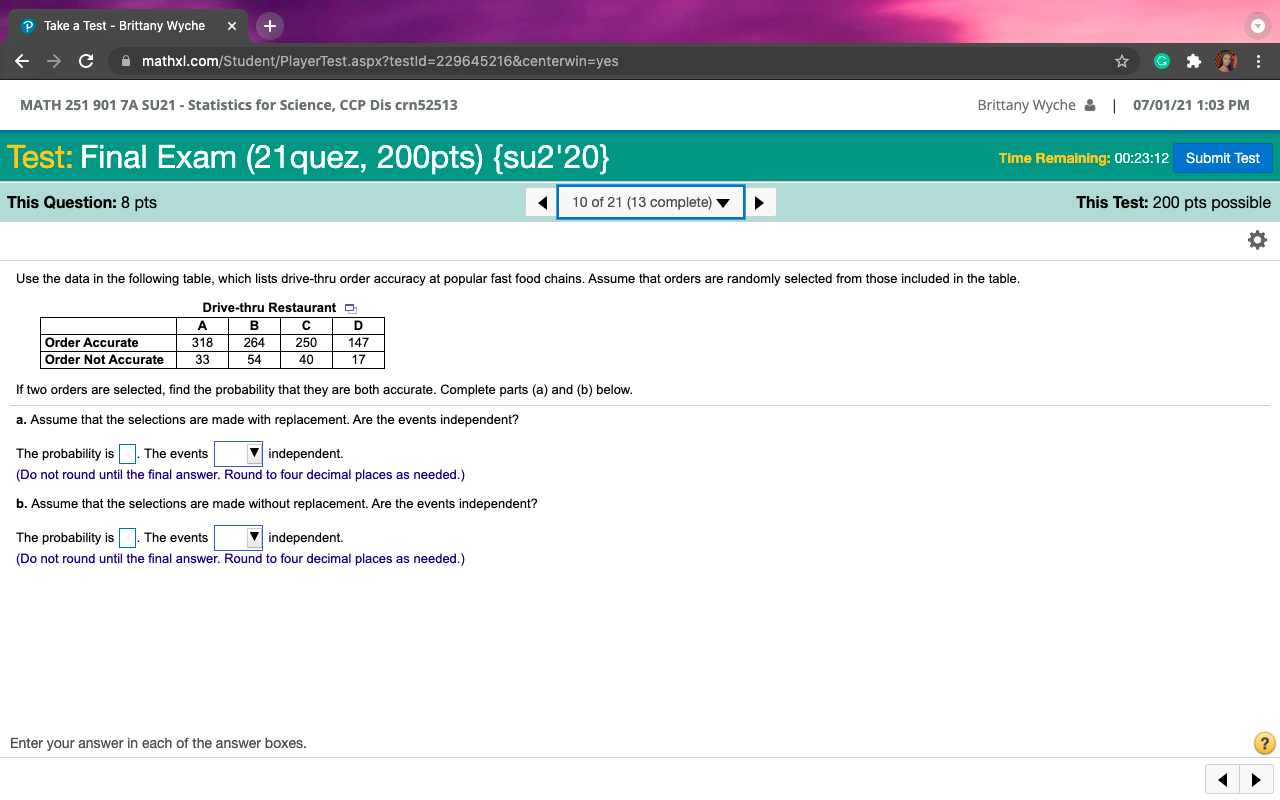Click the probability answer box in part a
1280x800 pixels.
127,453
